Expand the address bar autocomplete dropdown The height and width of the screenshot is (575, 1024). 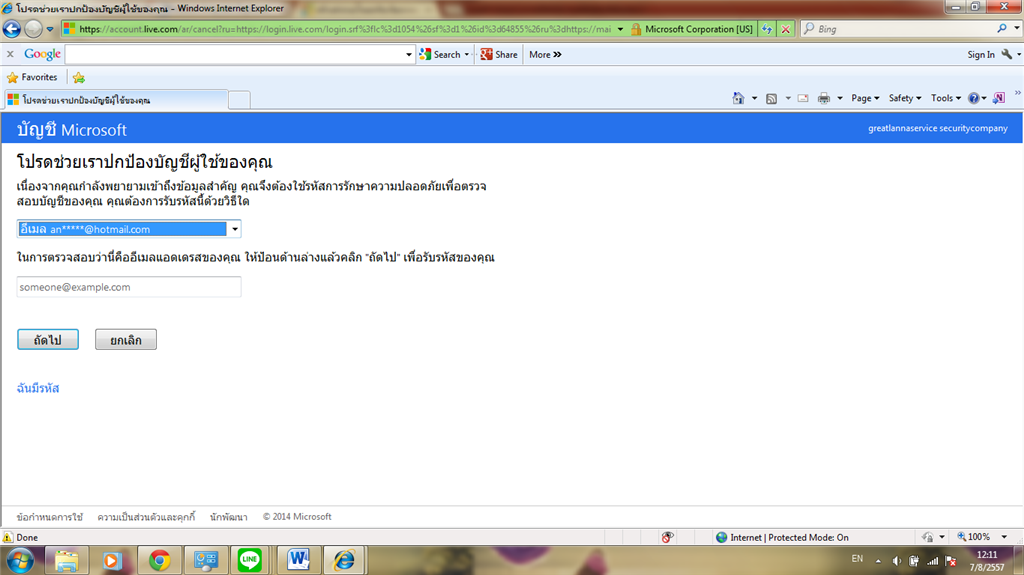click(x=620, y=29)
